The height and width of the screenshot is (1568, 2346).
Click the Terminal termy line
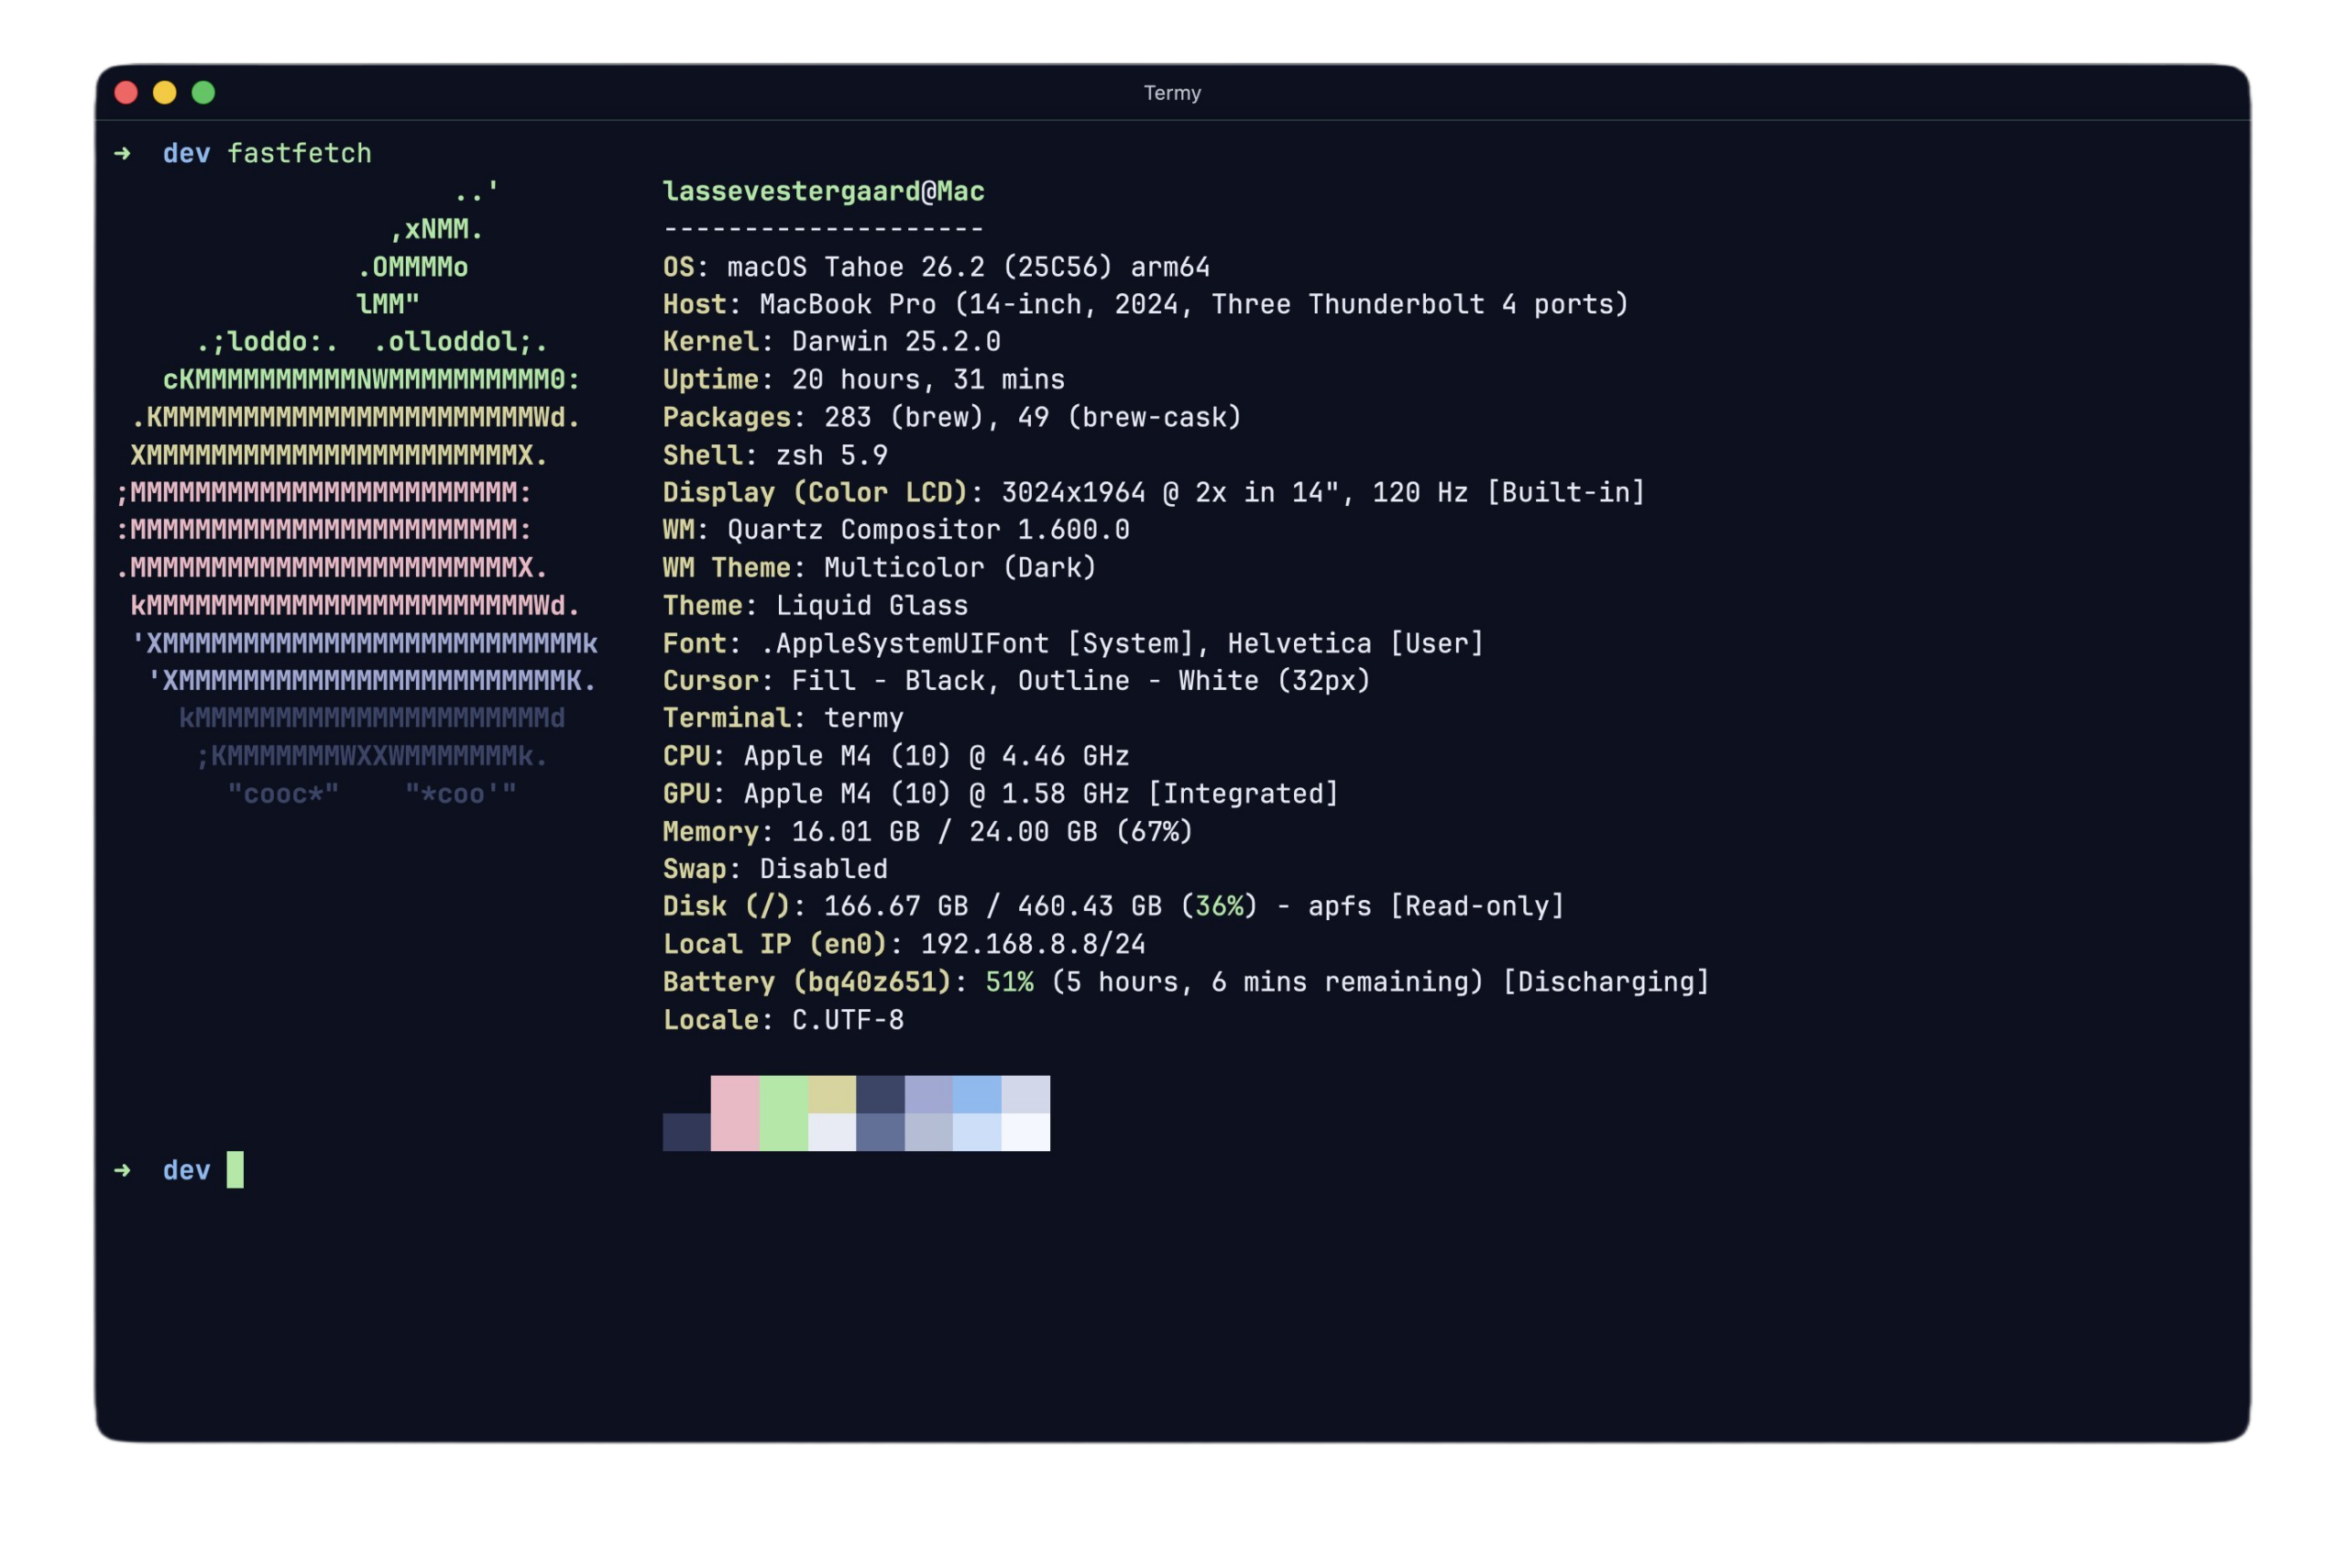click(783, 718)
